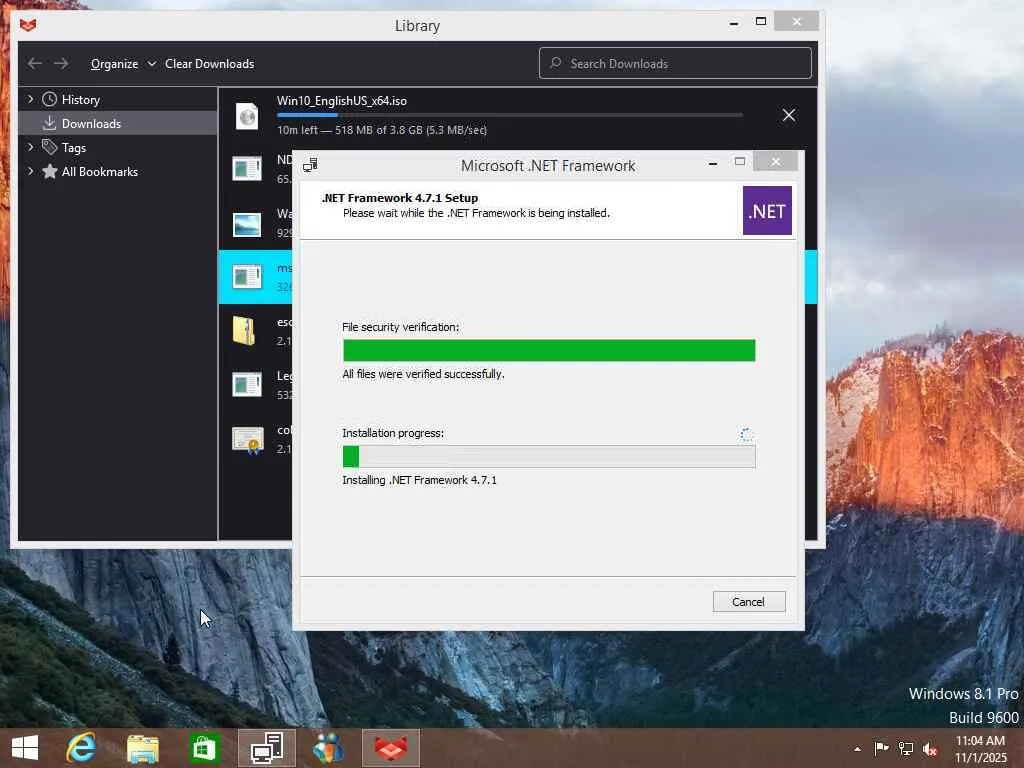This screenshot has height=768, width=1024.
Task: Switch to the red browser taskbar icon
Action: (x=391, y=748)
